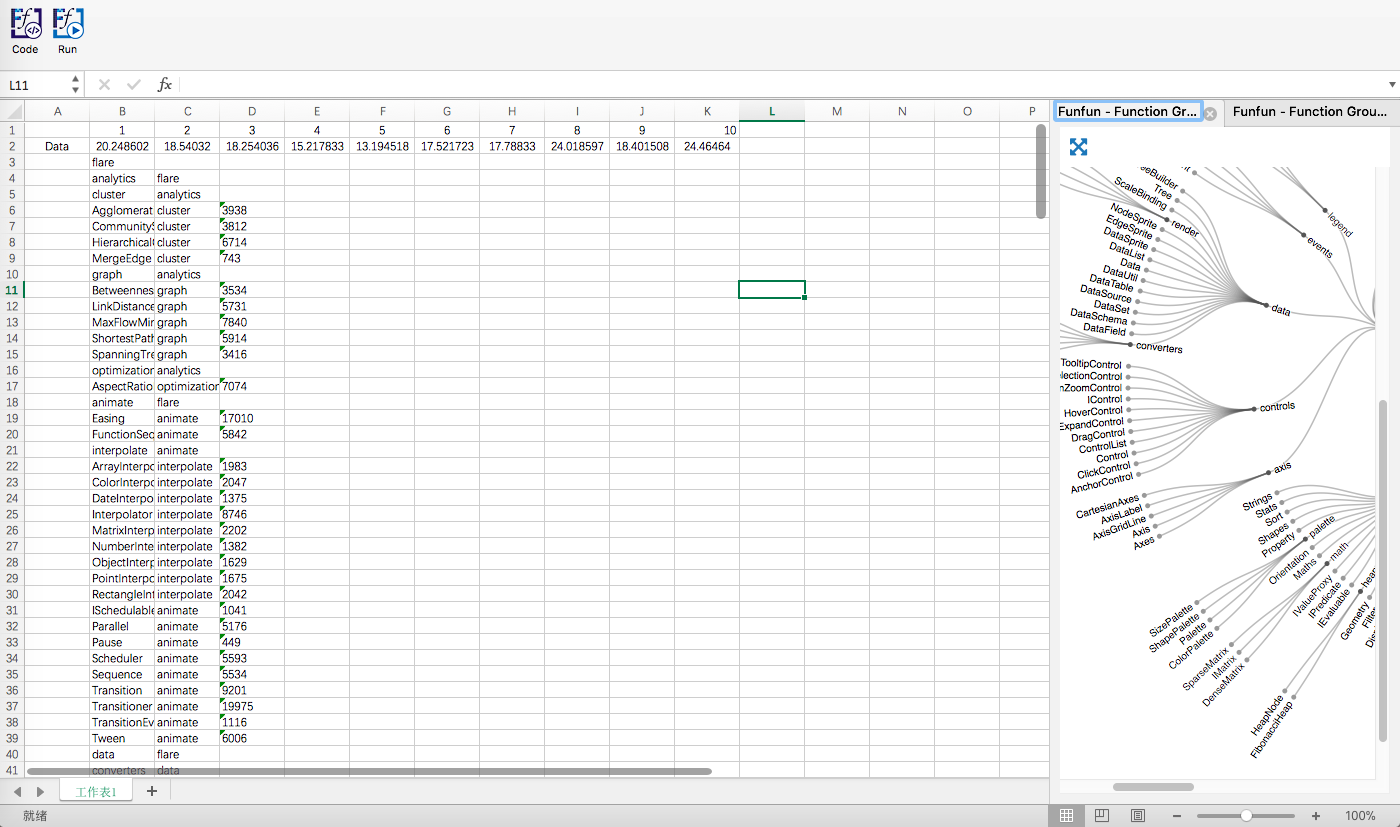The image size is (1400, 827).
Task: Select the Page Layout view icon
Action: click(x=1137, y=815)
